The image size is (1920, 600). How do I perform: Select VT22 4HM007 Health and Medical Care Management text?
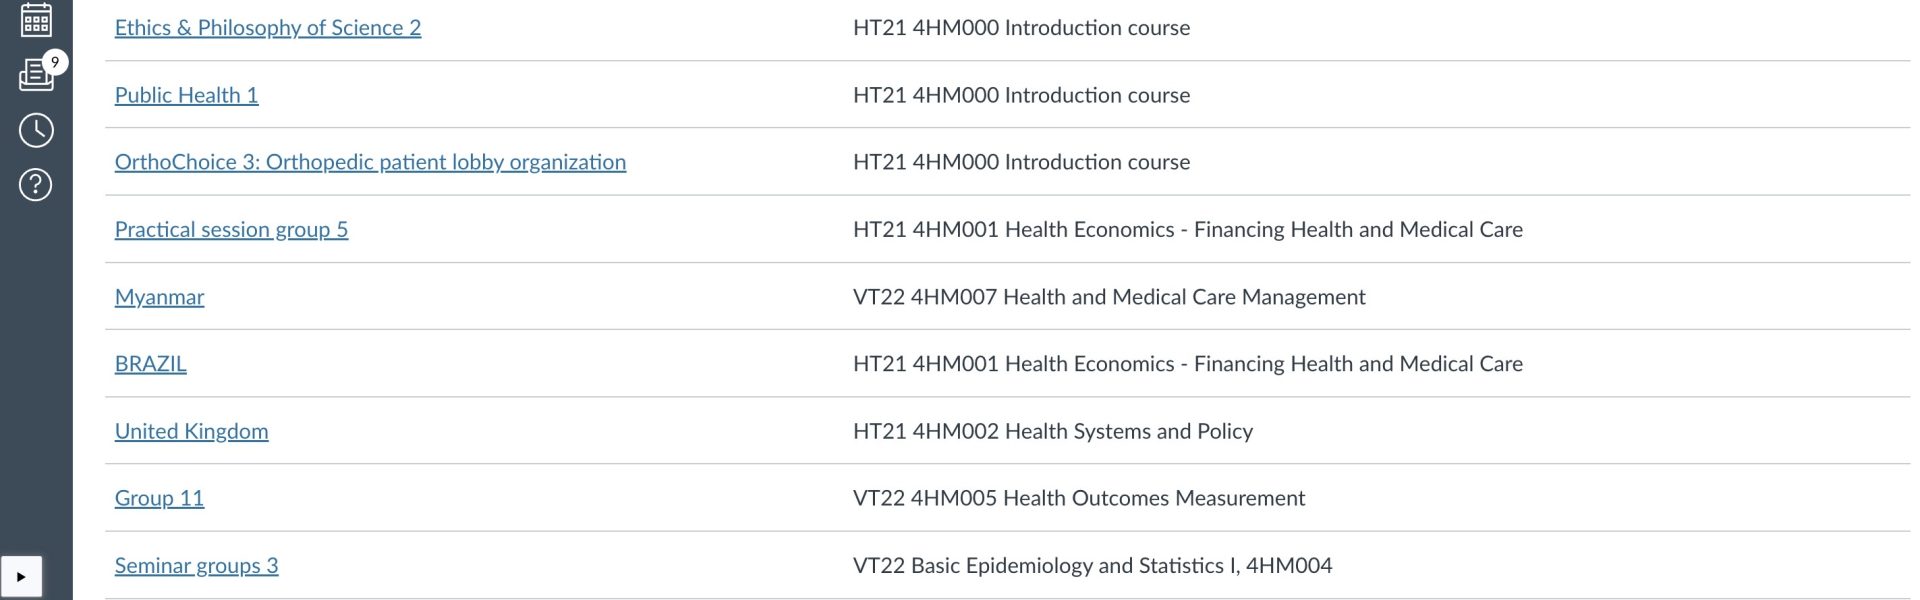coord(1109,297)
